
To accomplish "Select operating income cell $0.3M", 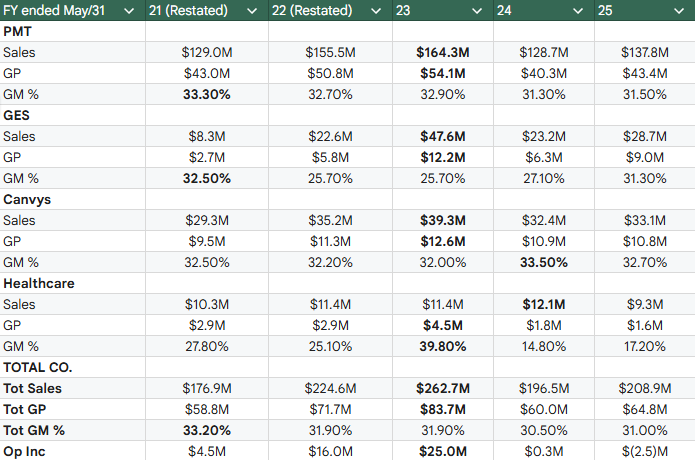I will coord(544,451).
